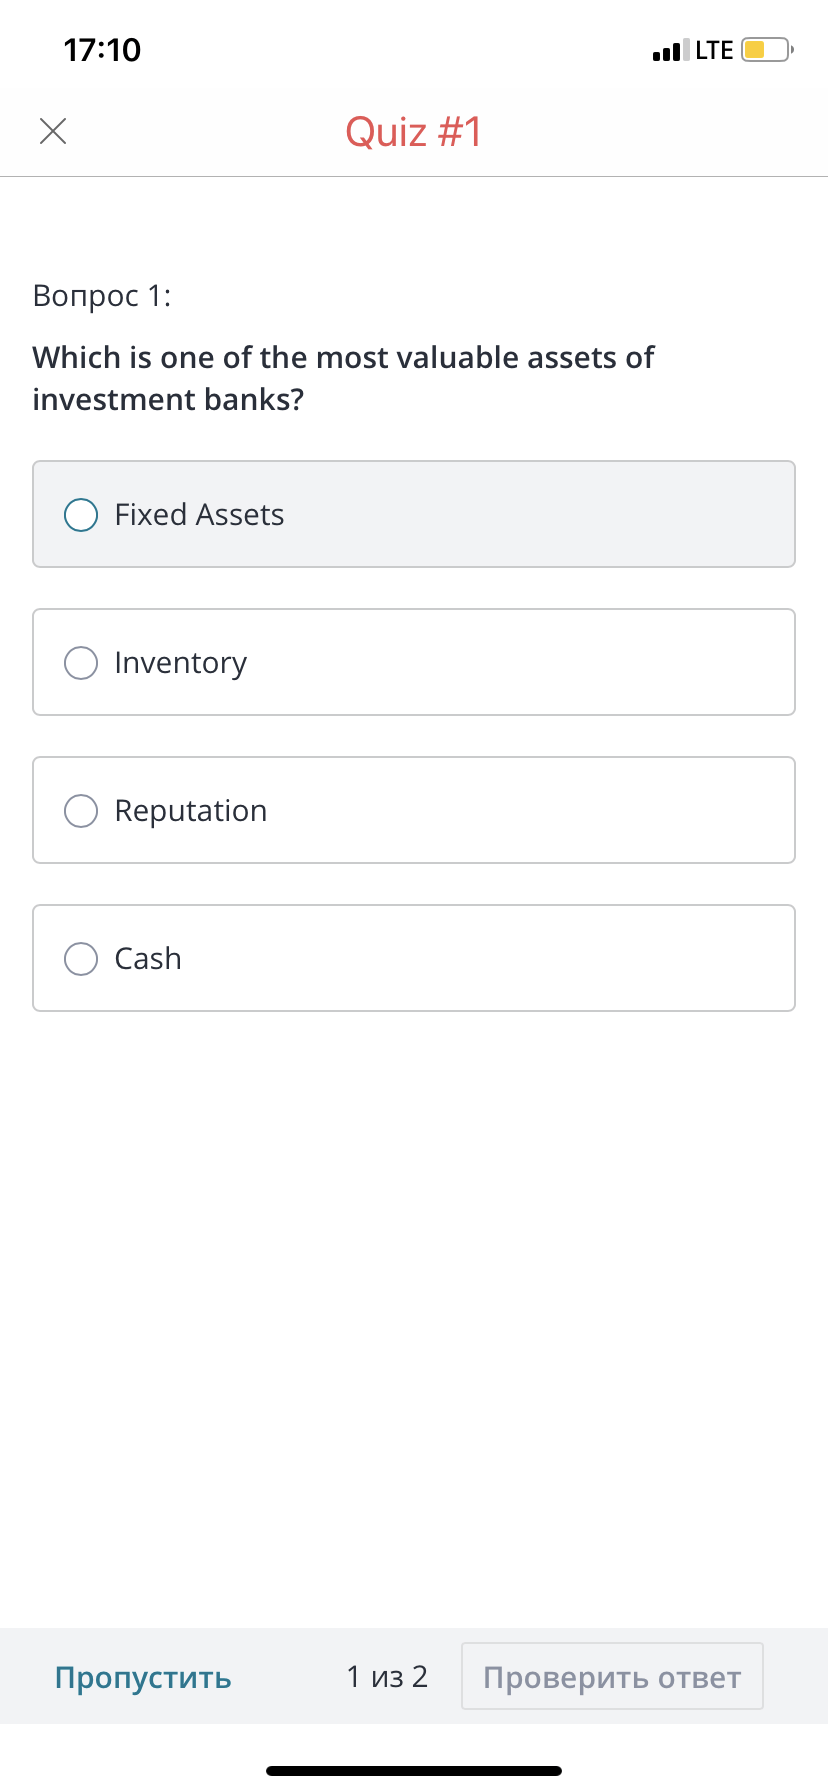The width and height of the screenshot is (828, 1792).
Task: Click the 'Fixed Assets' answer text
Action: point(199,515)
